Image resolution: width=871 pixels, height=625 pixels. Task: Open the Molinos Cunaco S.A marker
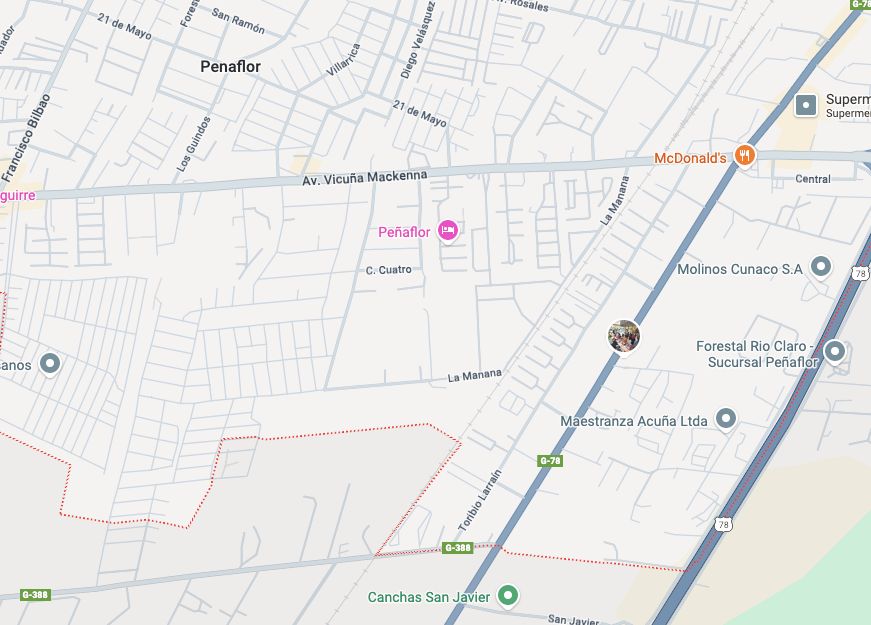[x=820, y=267]
